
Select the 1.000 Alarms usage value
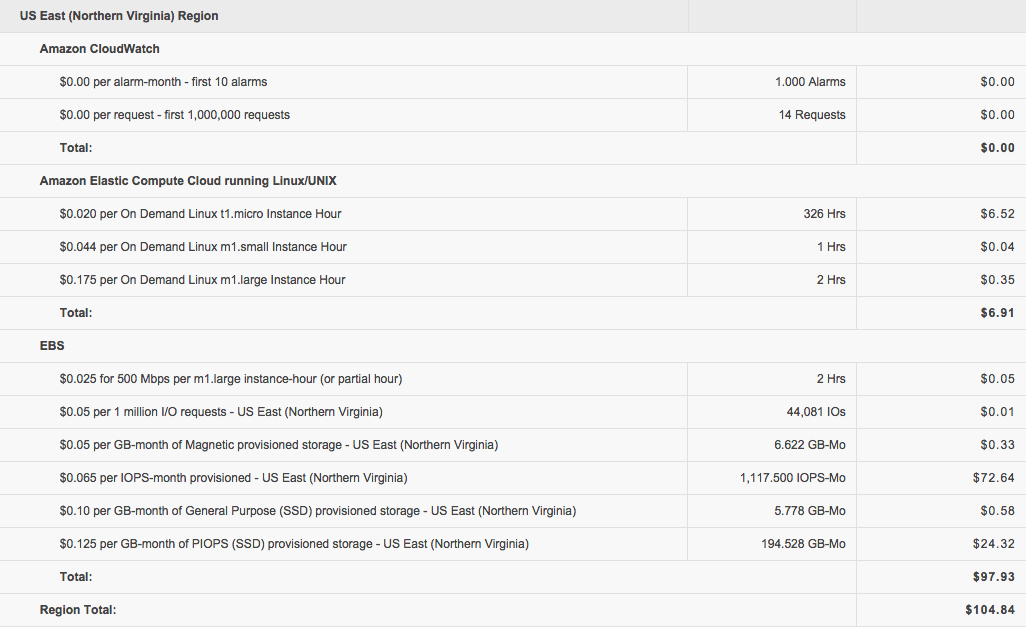810,82
